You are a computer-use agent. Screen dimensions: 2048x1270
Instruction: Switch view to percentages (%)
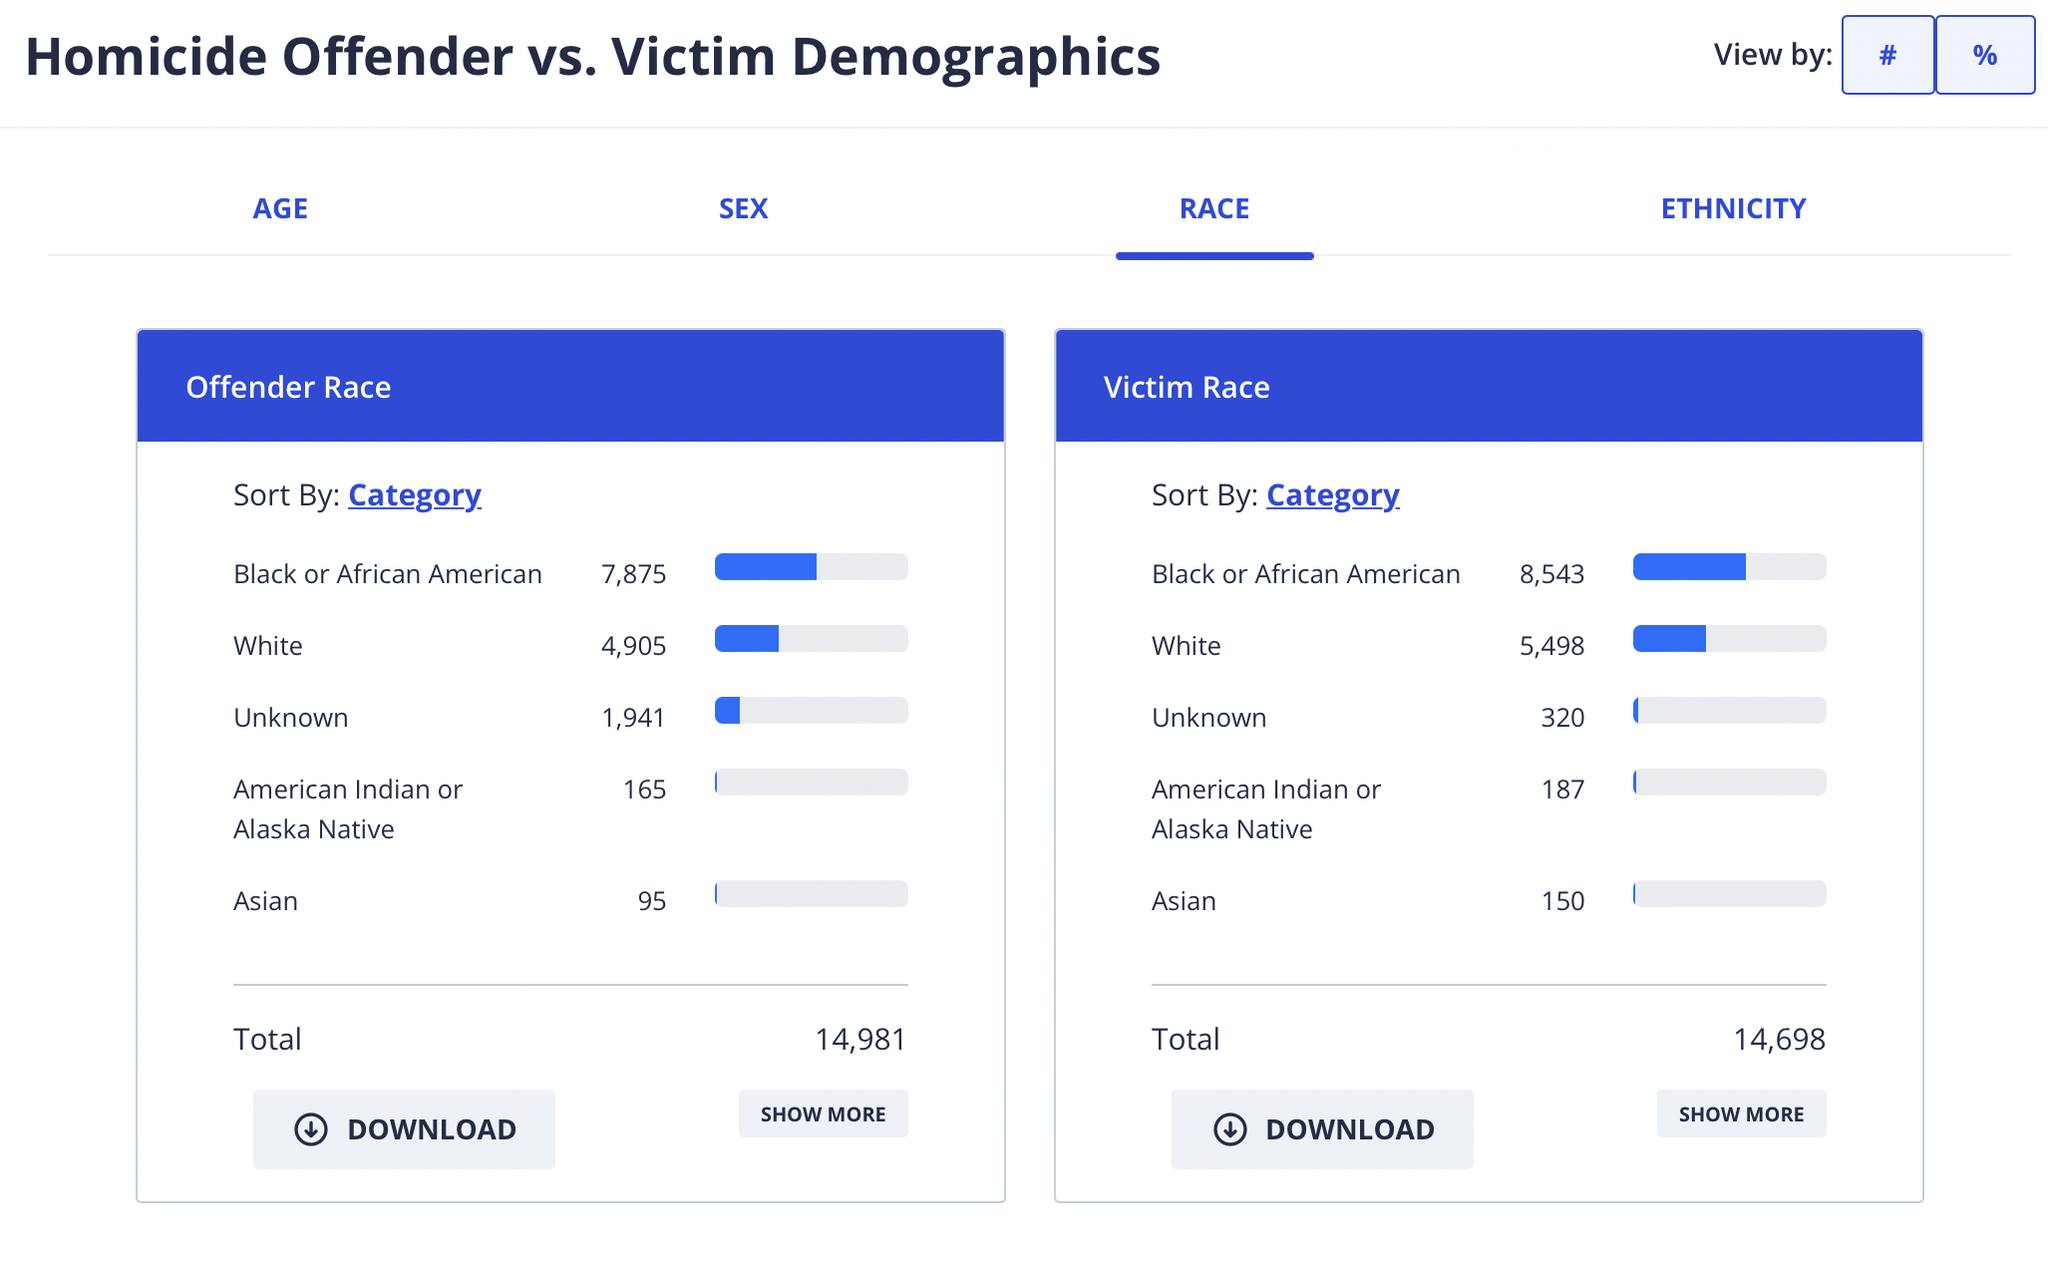pyautogui.click(x=1984, y=55)
